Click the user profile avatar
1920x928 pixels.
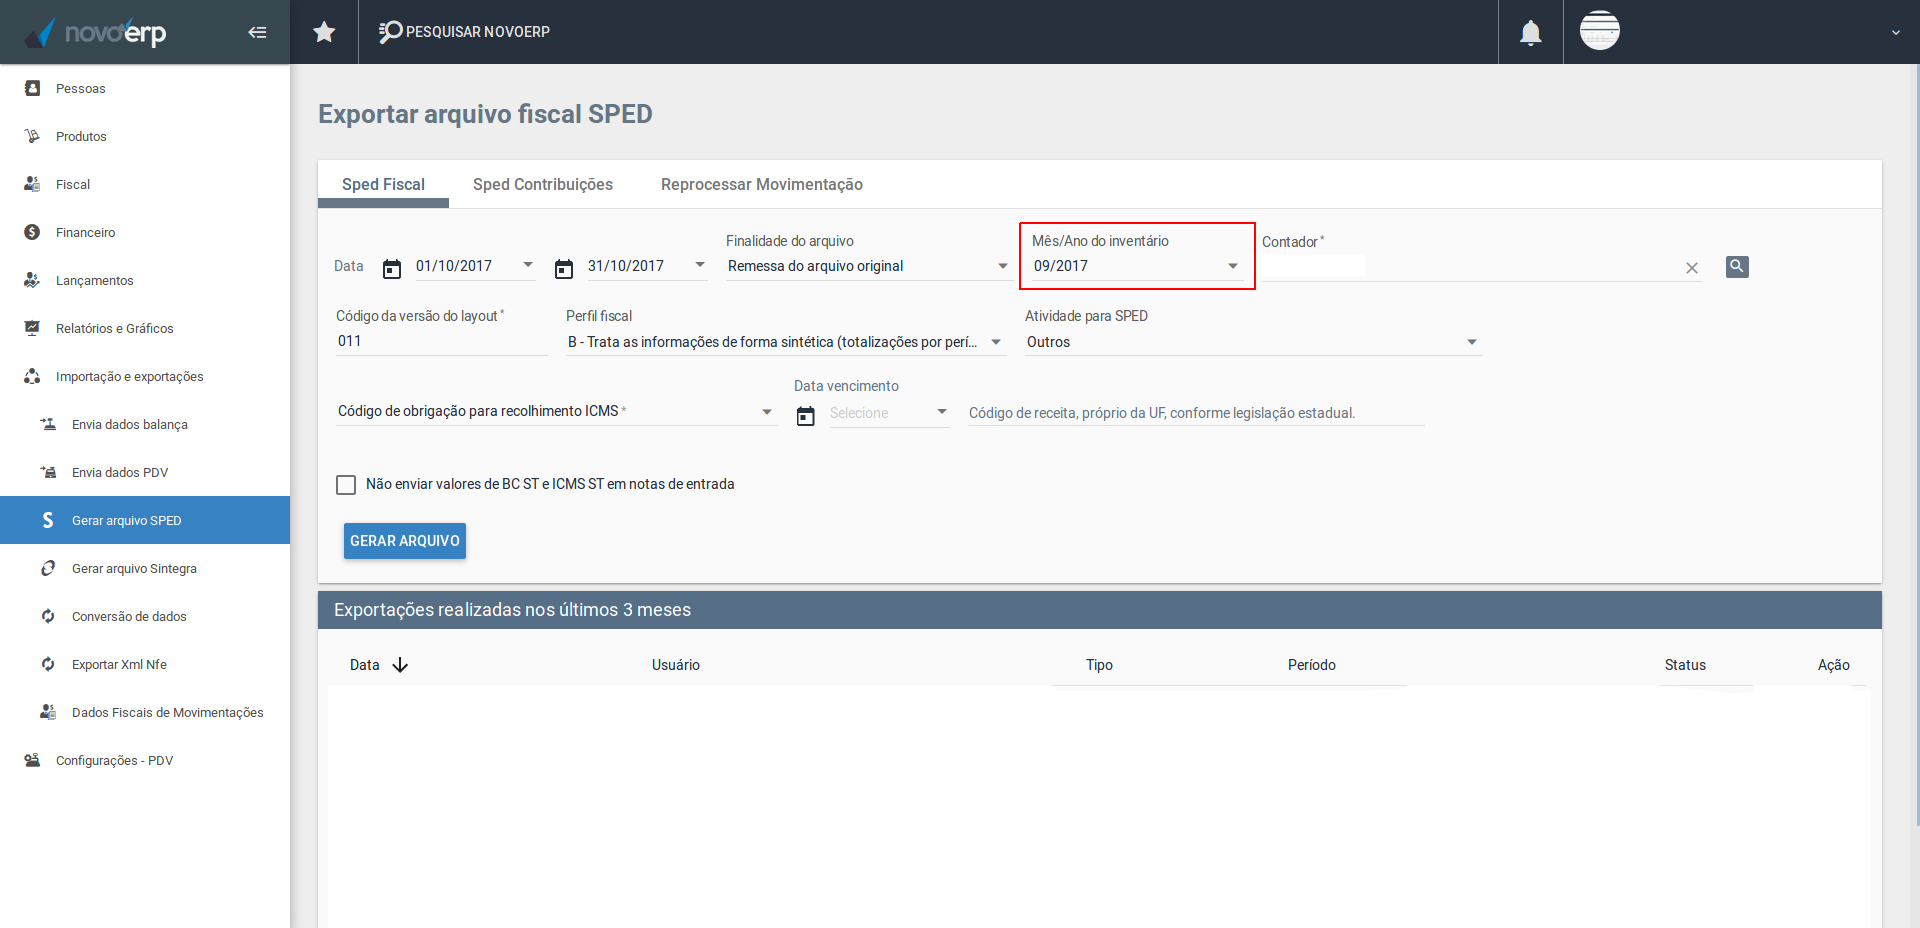(x=1599, y=31)
